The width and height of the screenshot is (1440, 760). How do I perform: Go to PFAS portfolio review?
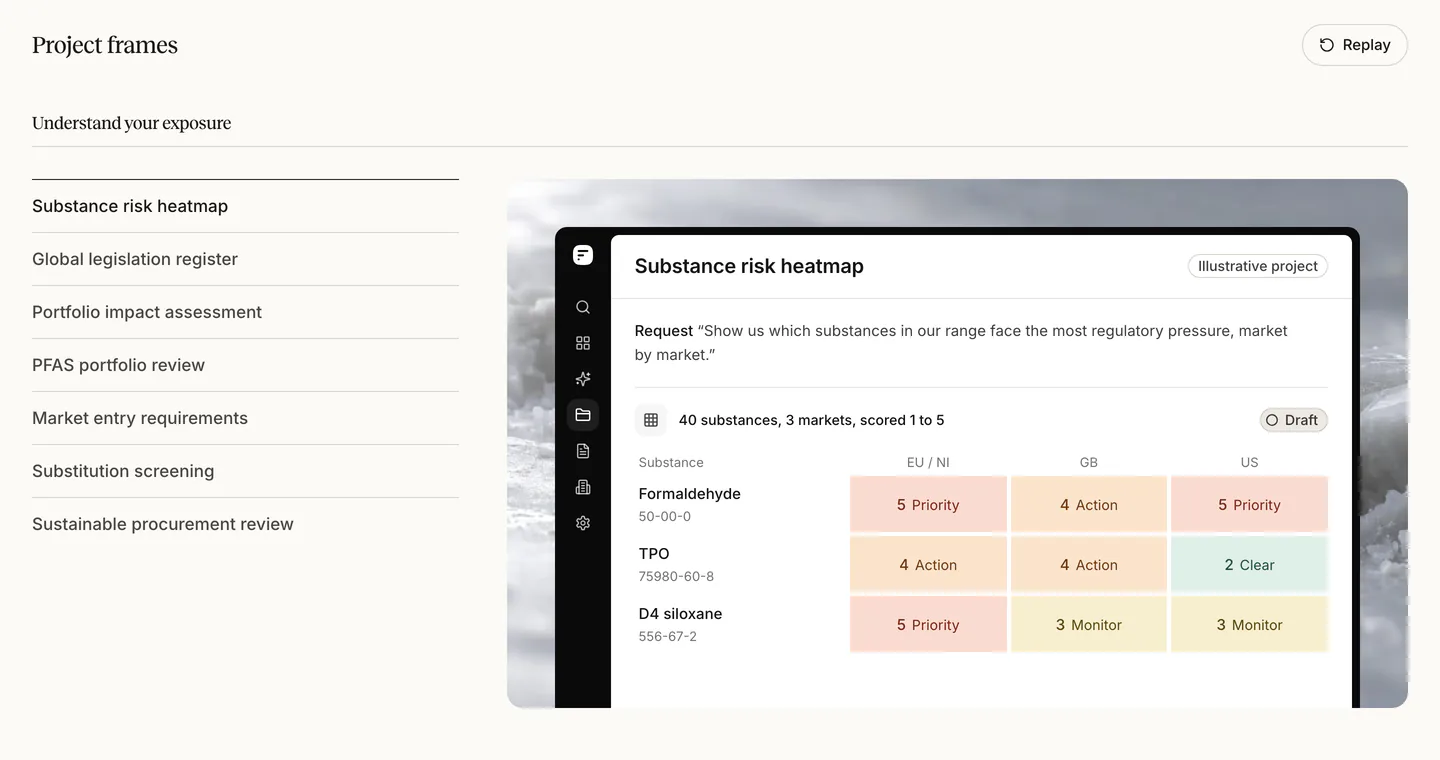[245, 365]
